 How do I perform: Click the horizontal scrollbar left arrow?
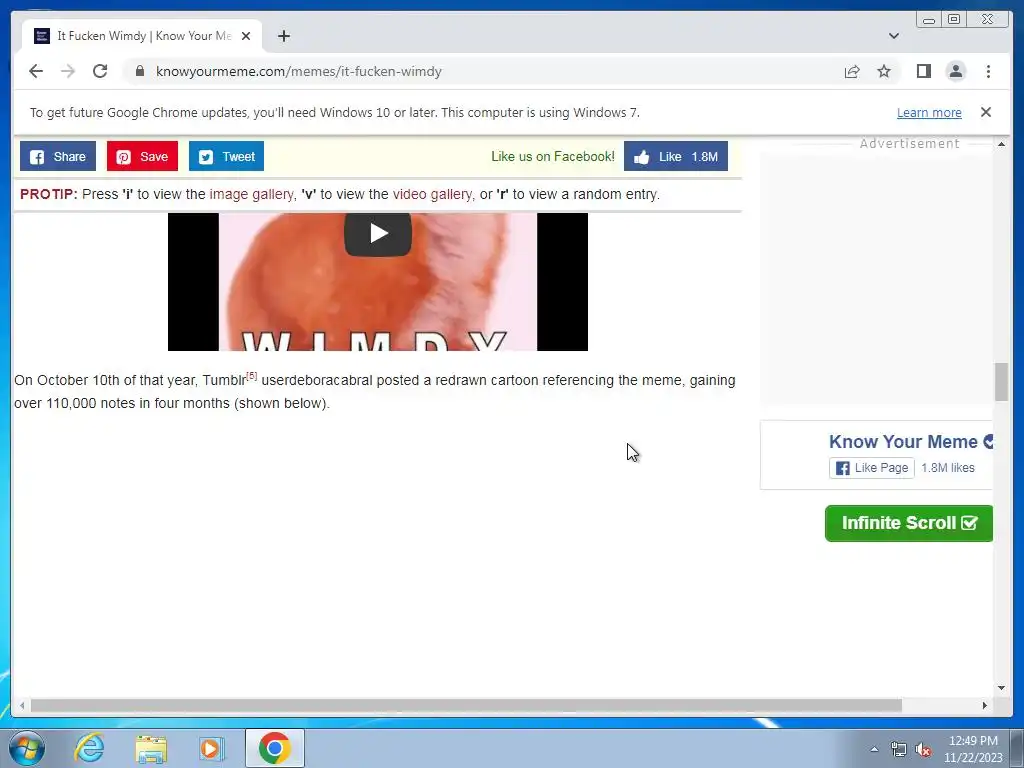point(22,705)
